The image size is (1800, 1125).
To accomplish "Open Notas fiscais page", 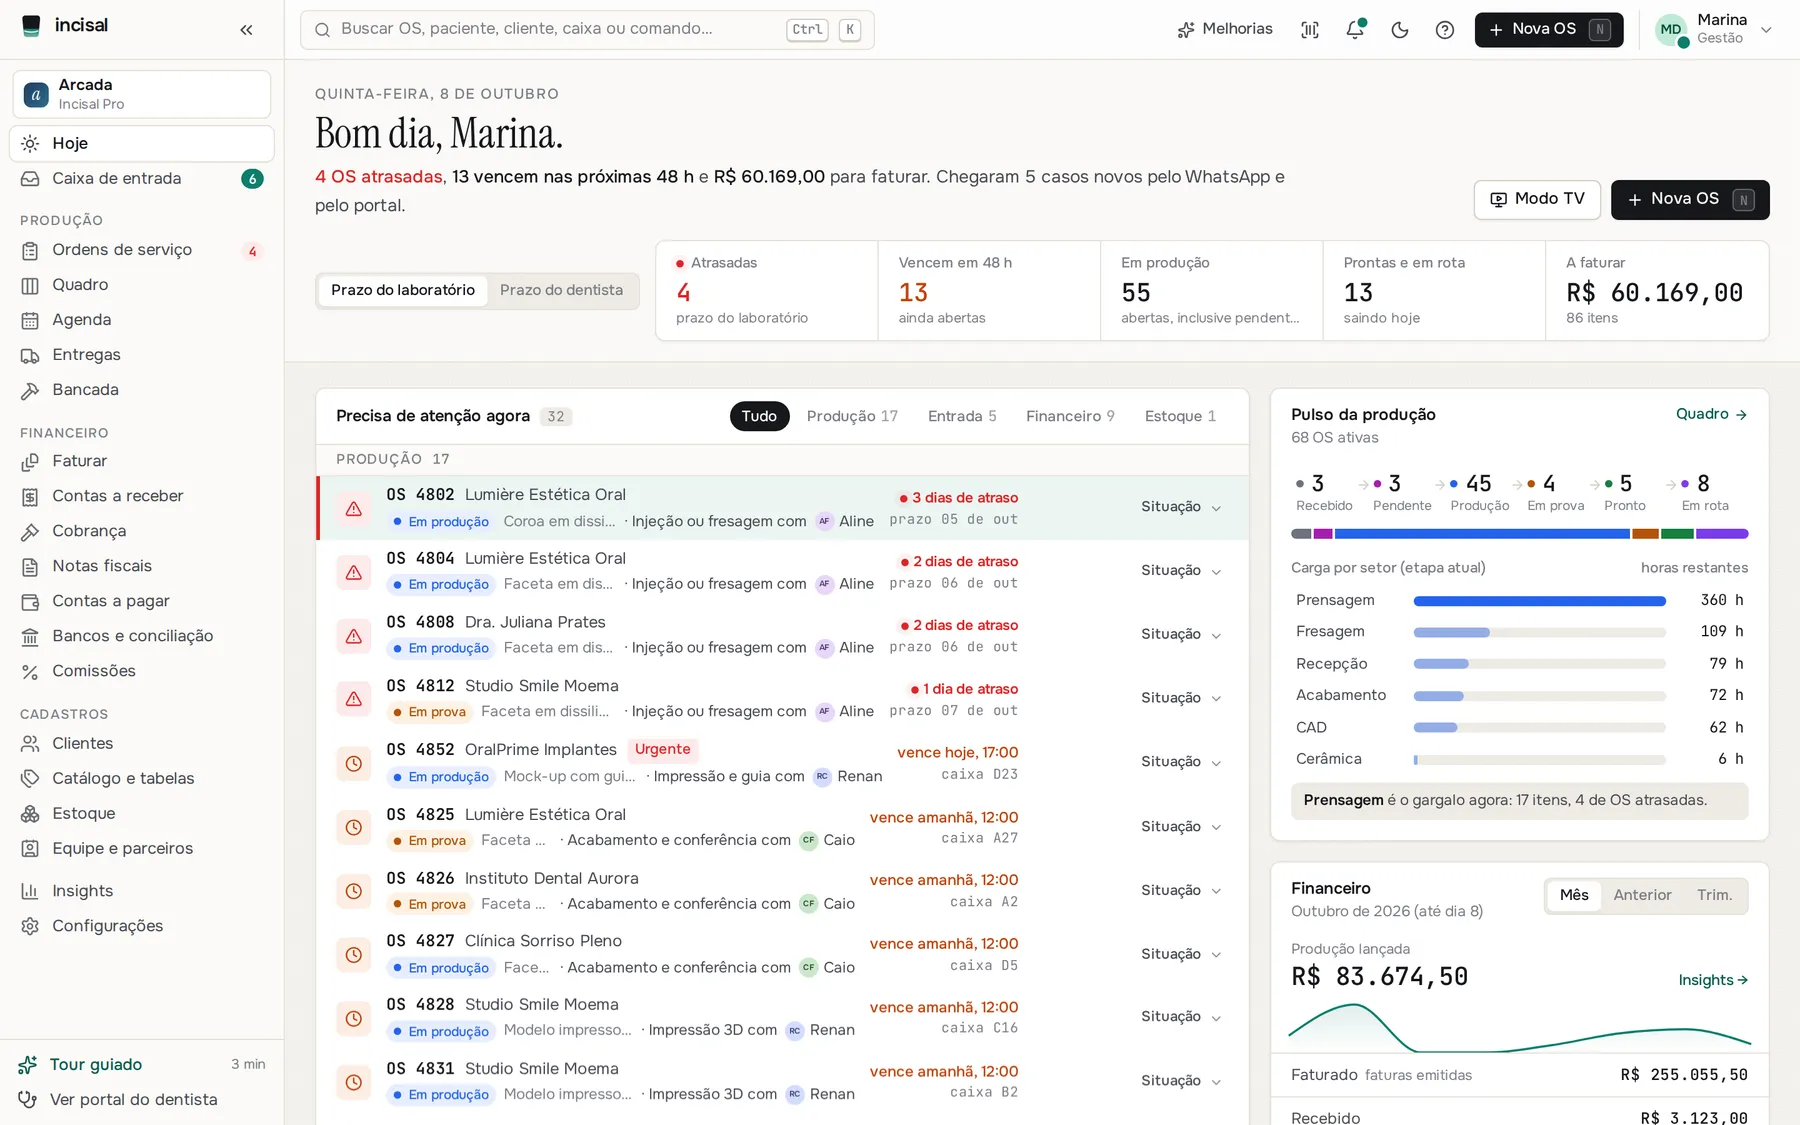I will 142,566.
